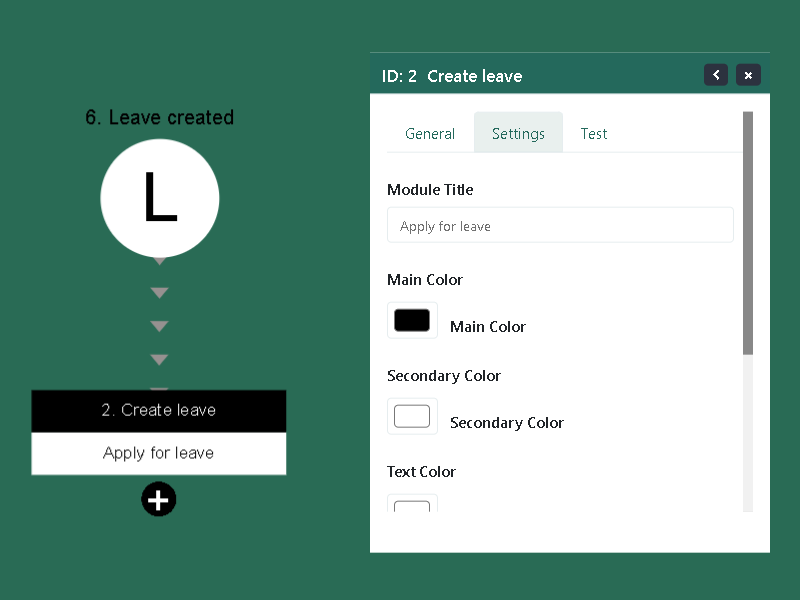Open the Test tab
This screenshot has height=600, width=800.
593,134
